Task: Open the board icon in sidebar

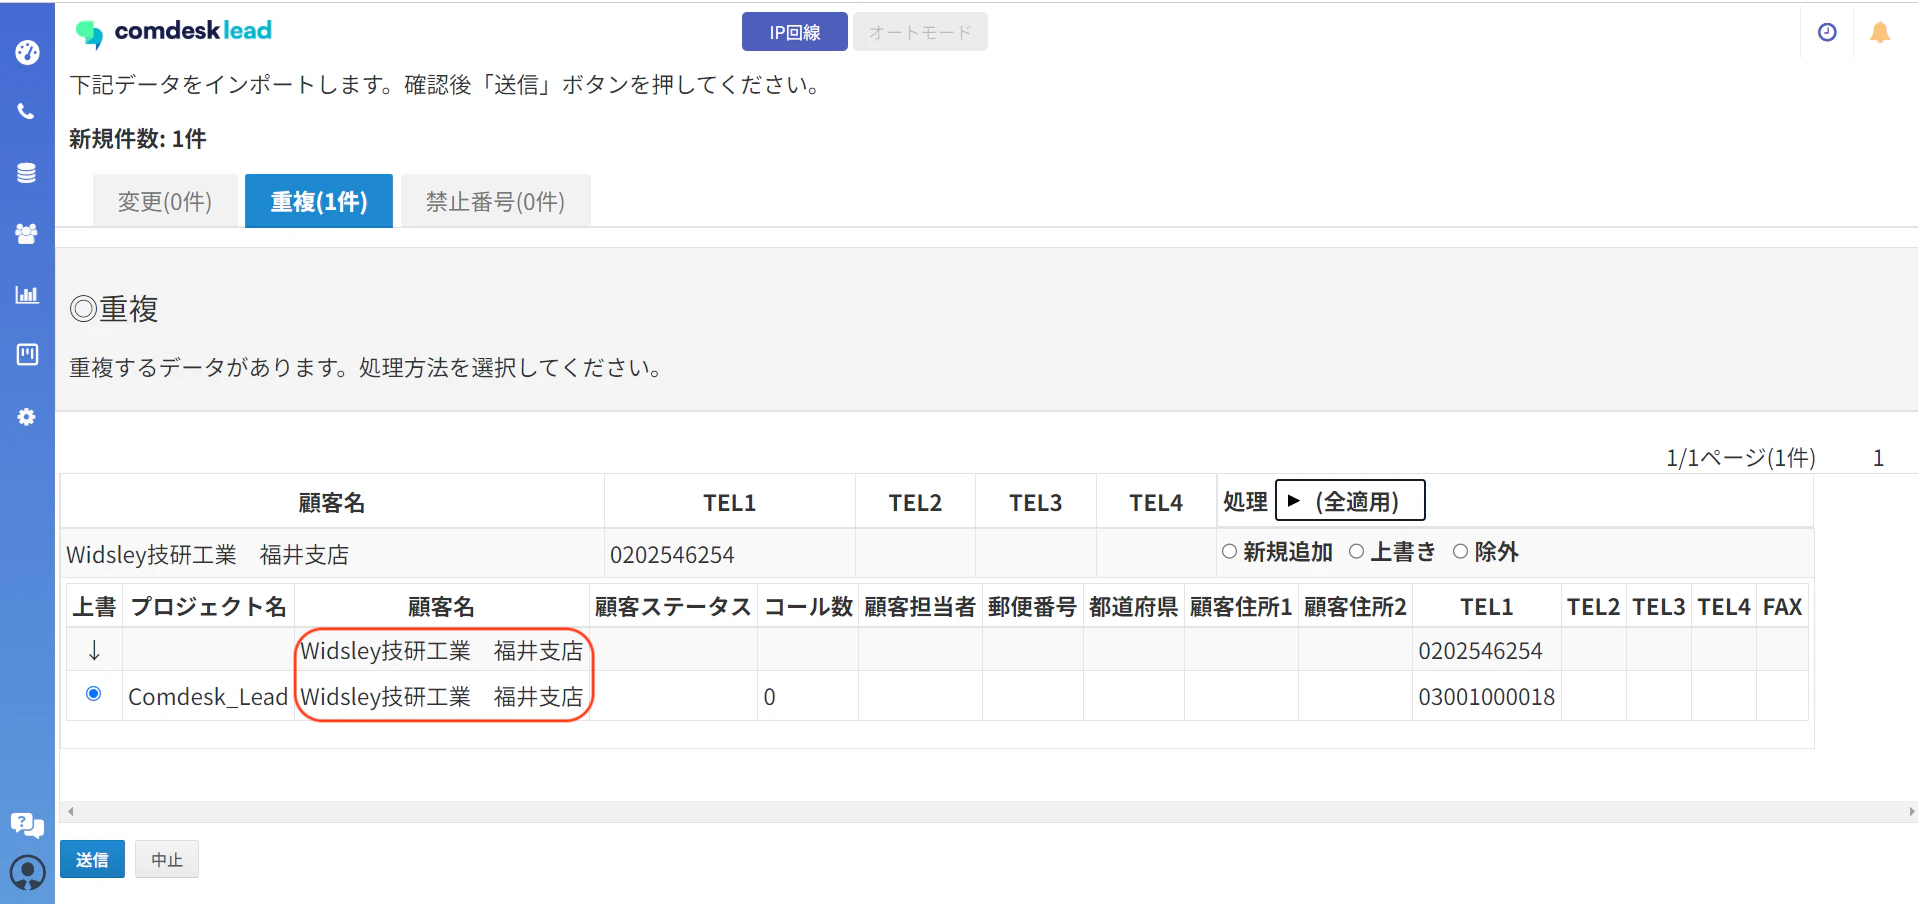Action: (27, 354)
